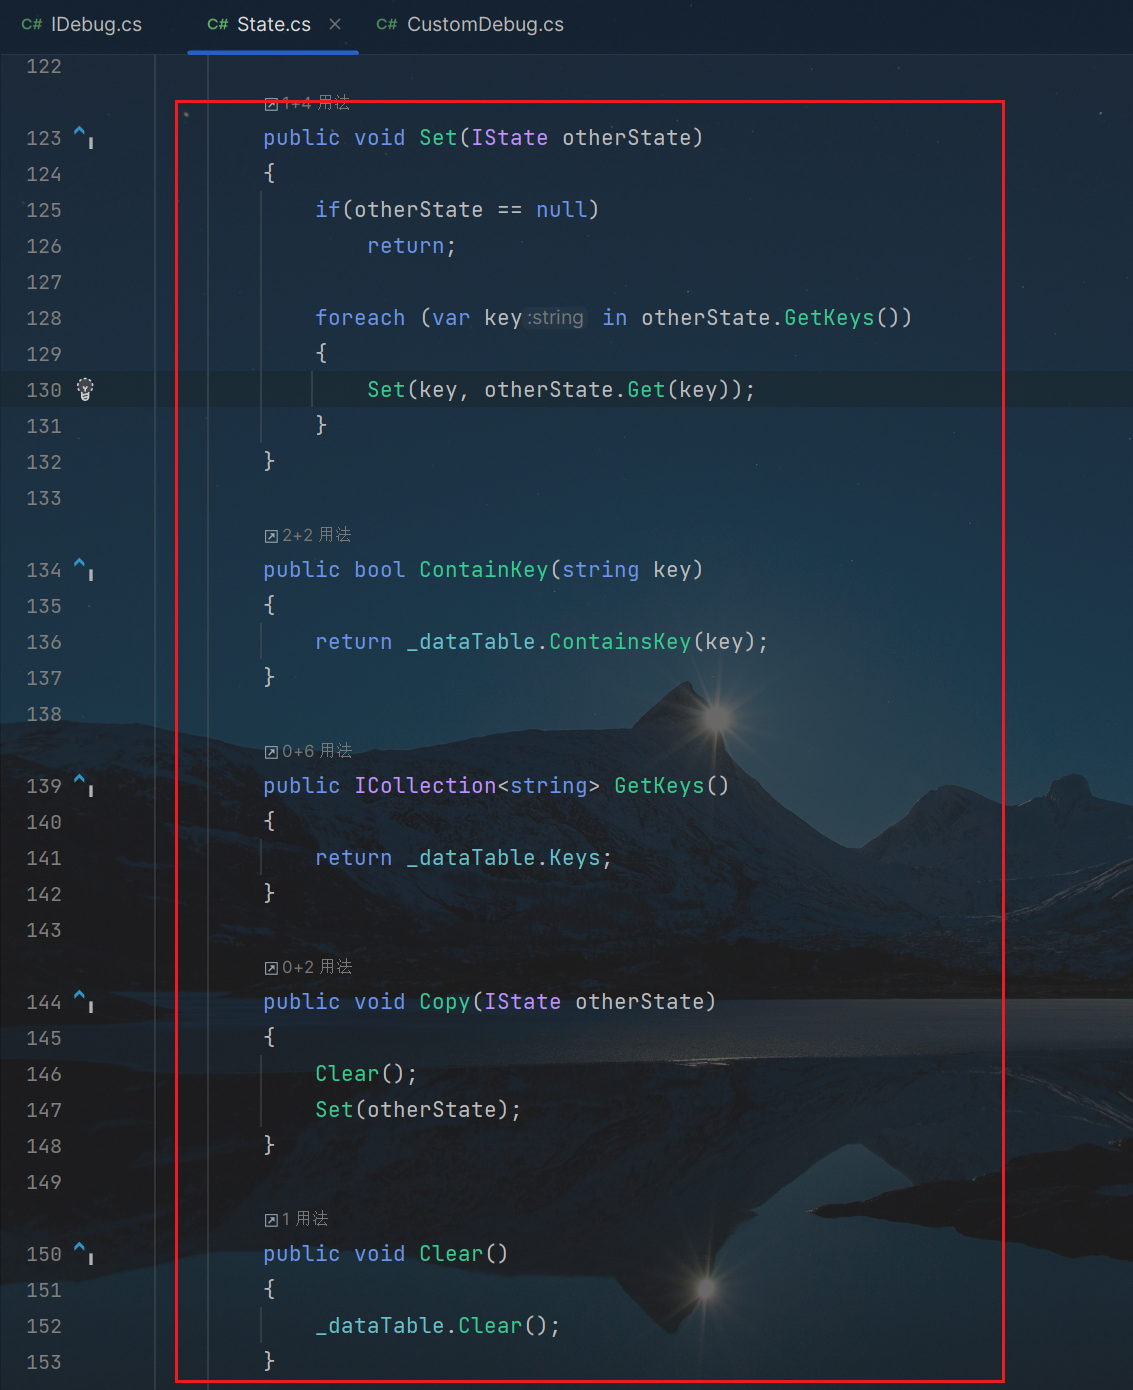The height and width of the screenshot is (1390, 1133).
Task: Click line number 122 in the gutter
Action: (x=44, y=66)
